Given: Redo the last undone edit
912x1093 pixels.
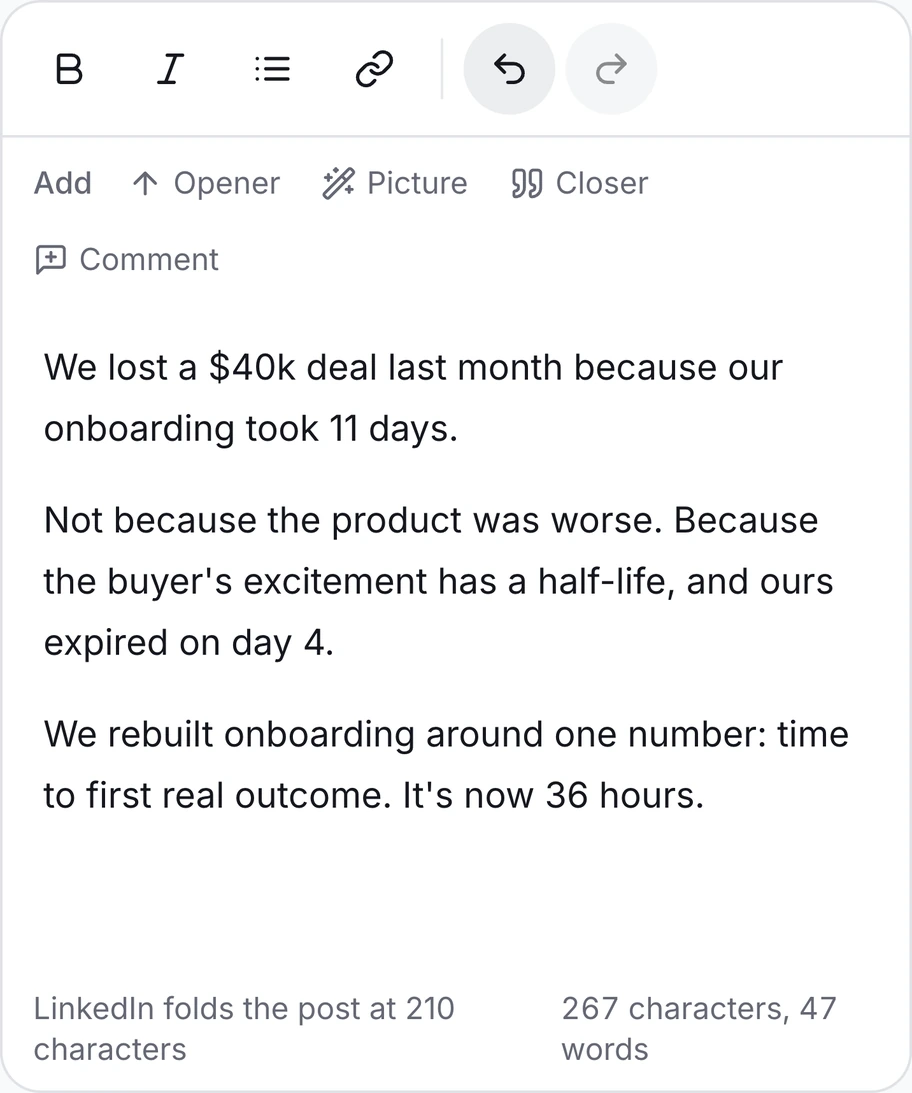Looking at the screenshot, I should point(611,69).
